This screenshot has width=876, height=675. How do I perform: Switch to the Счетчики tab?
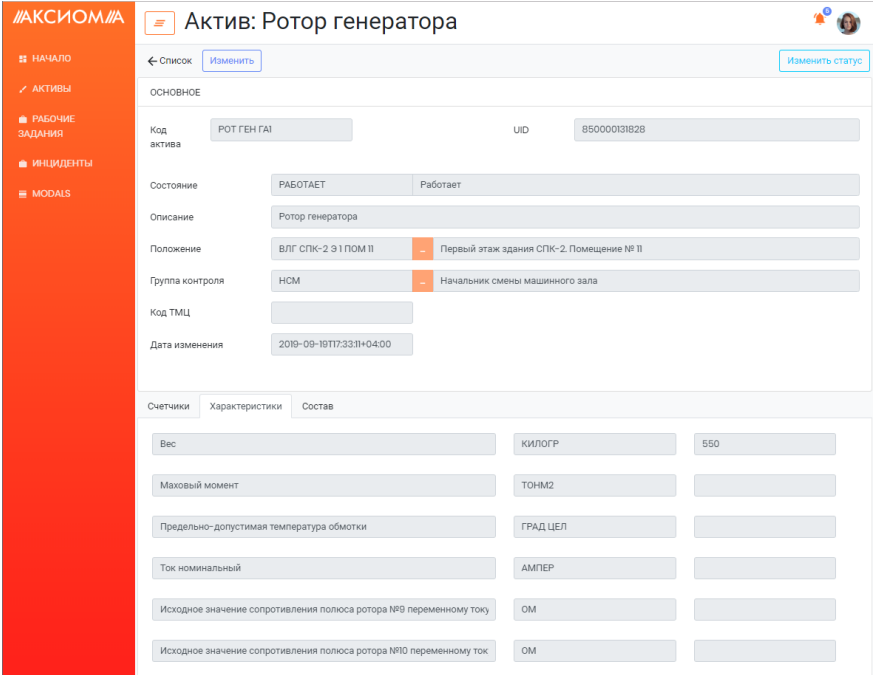coord(168,407)
